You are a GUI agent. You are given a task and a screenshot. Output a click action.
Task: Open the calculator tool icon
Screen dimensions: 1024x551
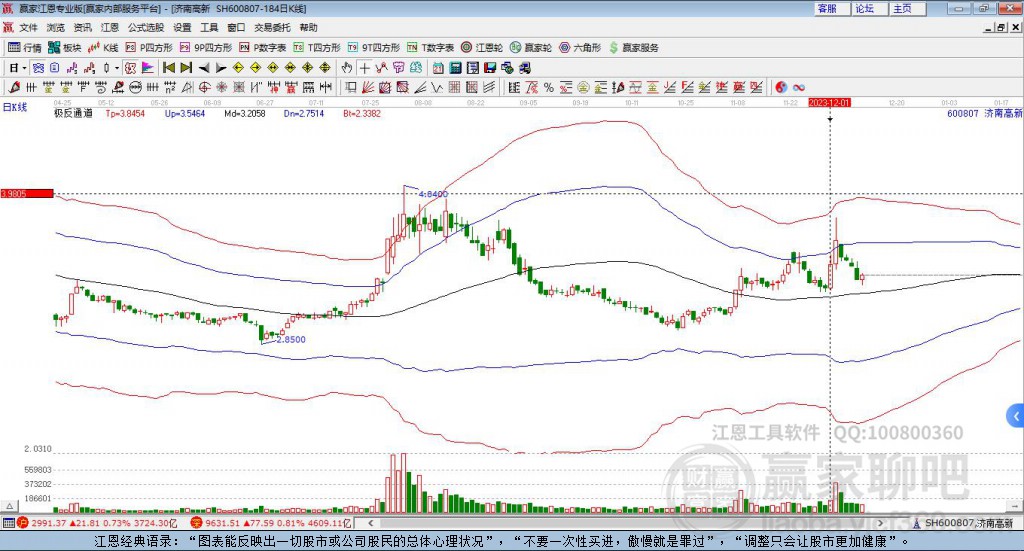tap(456, 68)
